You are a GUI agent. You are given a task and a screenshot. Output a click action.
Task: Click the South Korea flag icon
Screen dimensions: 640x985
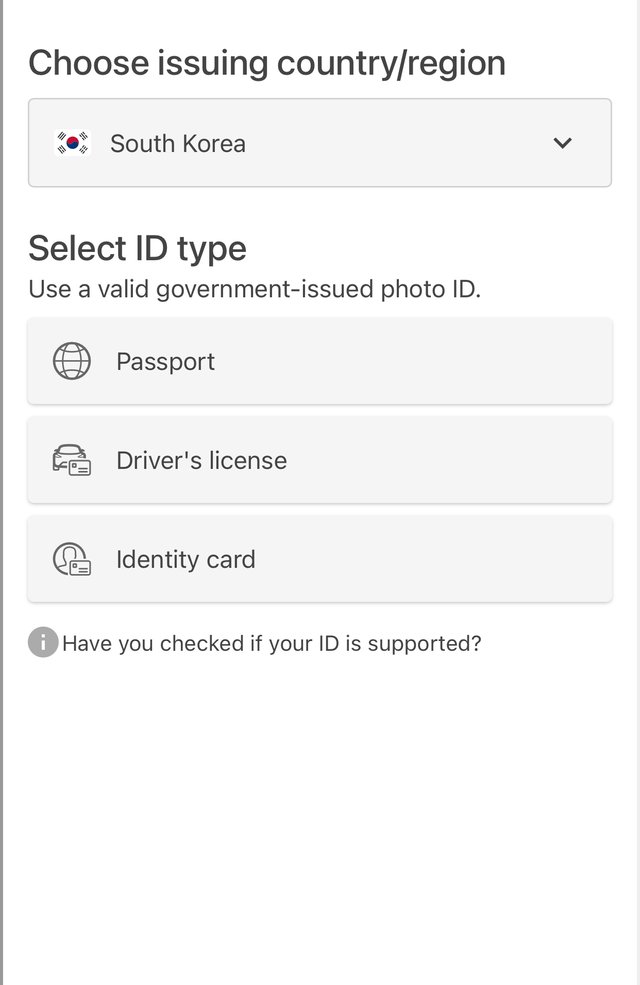coord(72,143)
